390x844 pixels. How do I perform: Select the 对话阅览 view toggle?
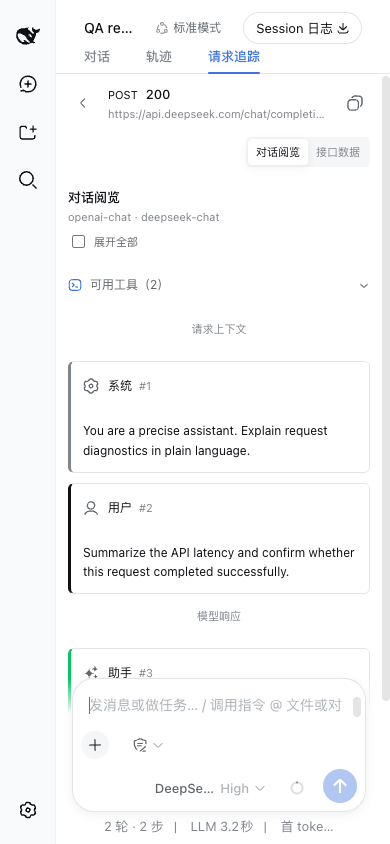coord(278,152)
